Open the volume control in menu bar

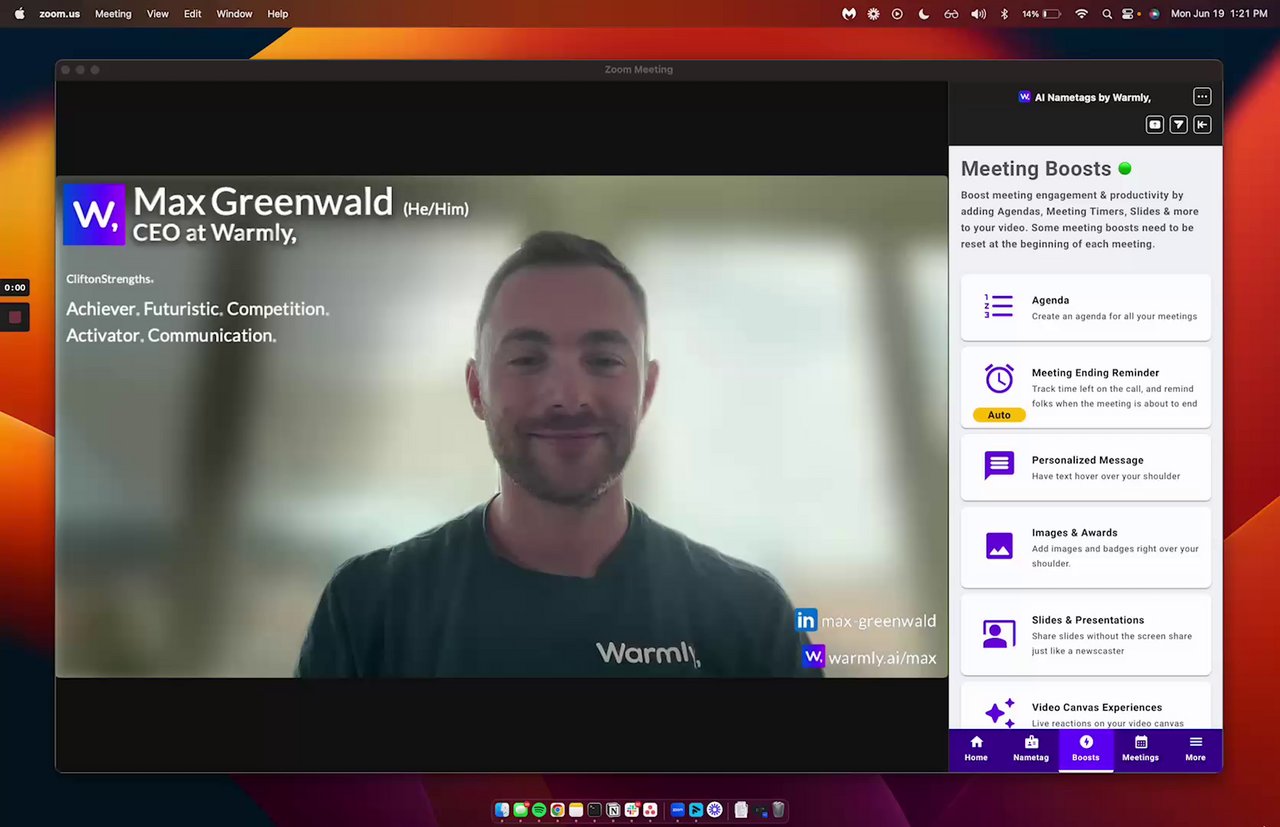(978, 14)
